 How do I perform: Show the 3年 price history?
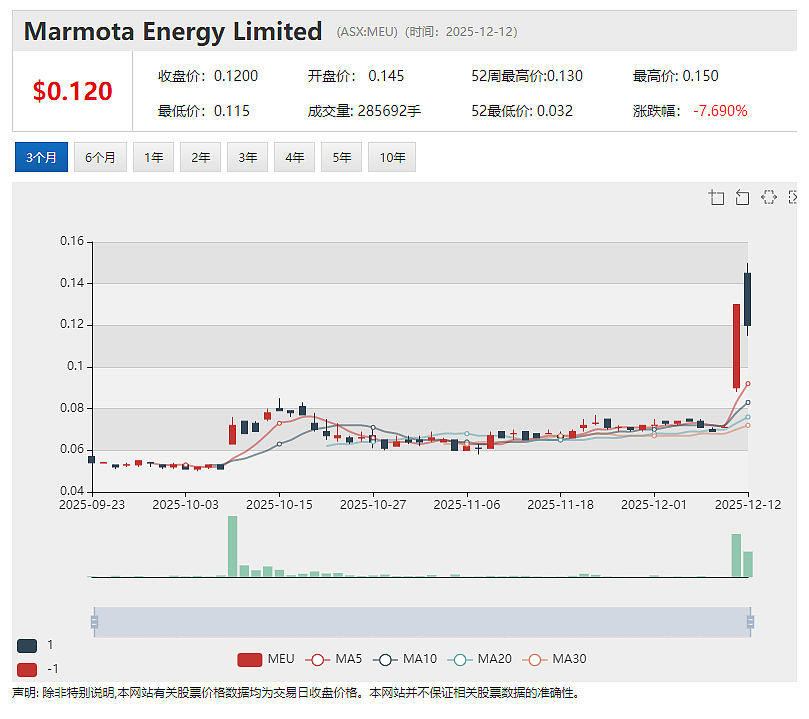(x=247, y=157)
